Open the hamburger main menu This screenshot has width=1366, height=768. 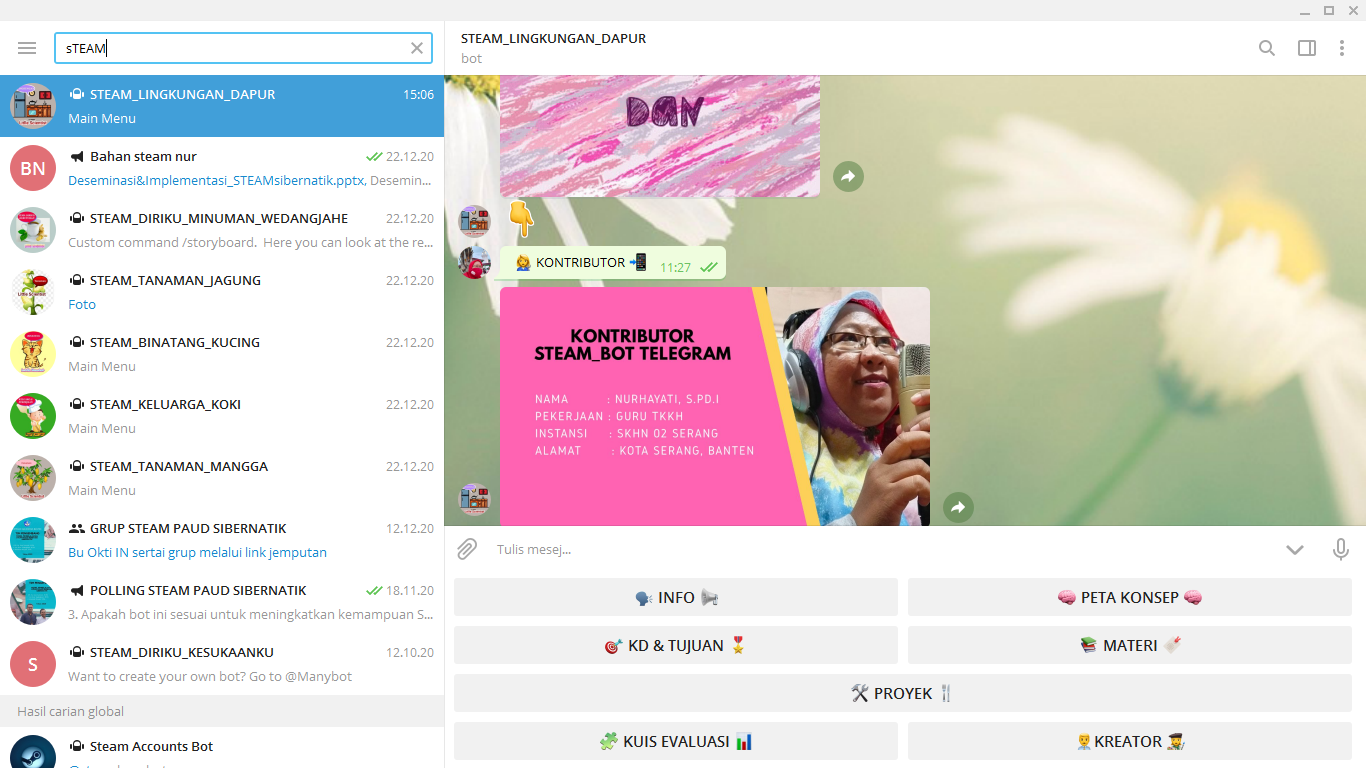[x=27, y=48]
